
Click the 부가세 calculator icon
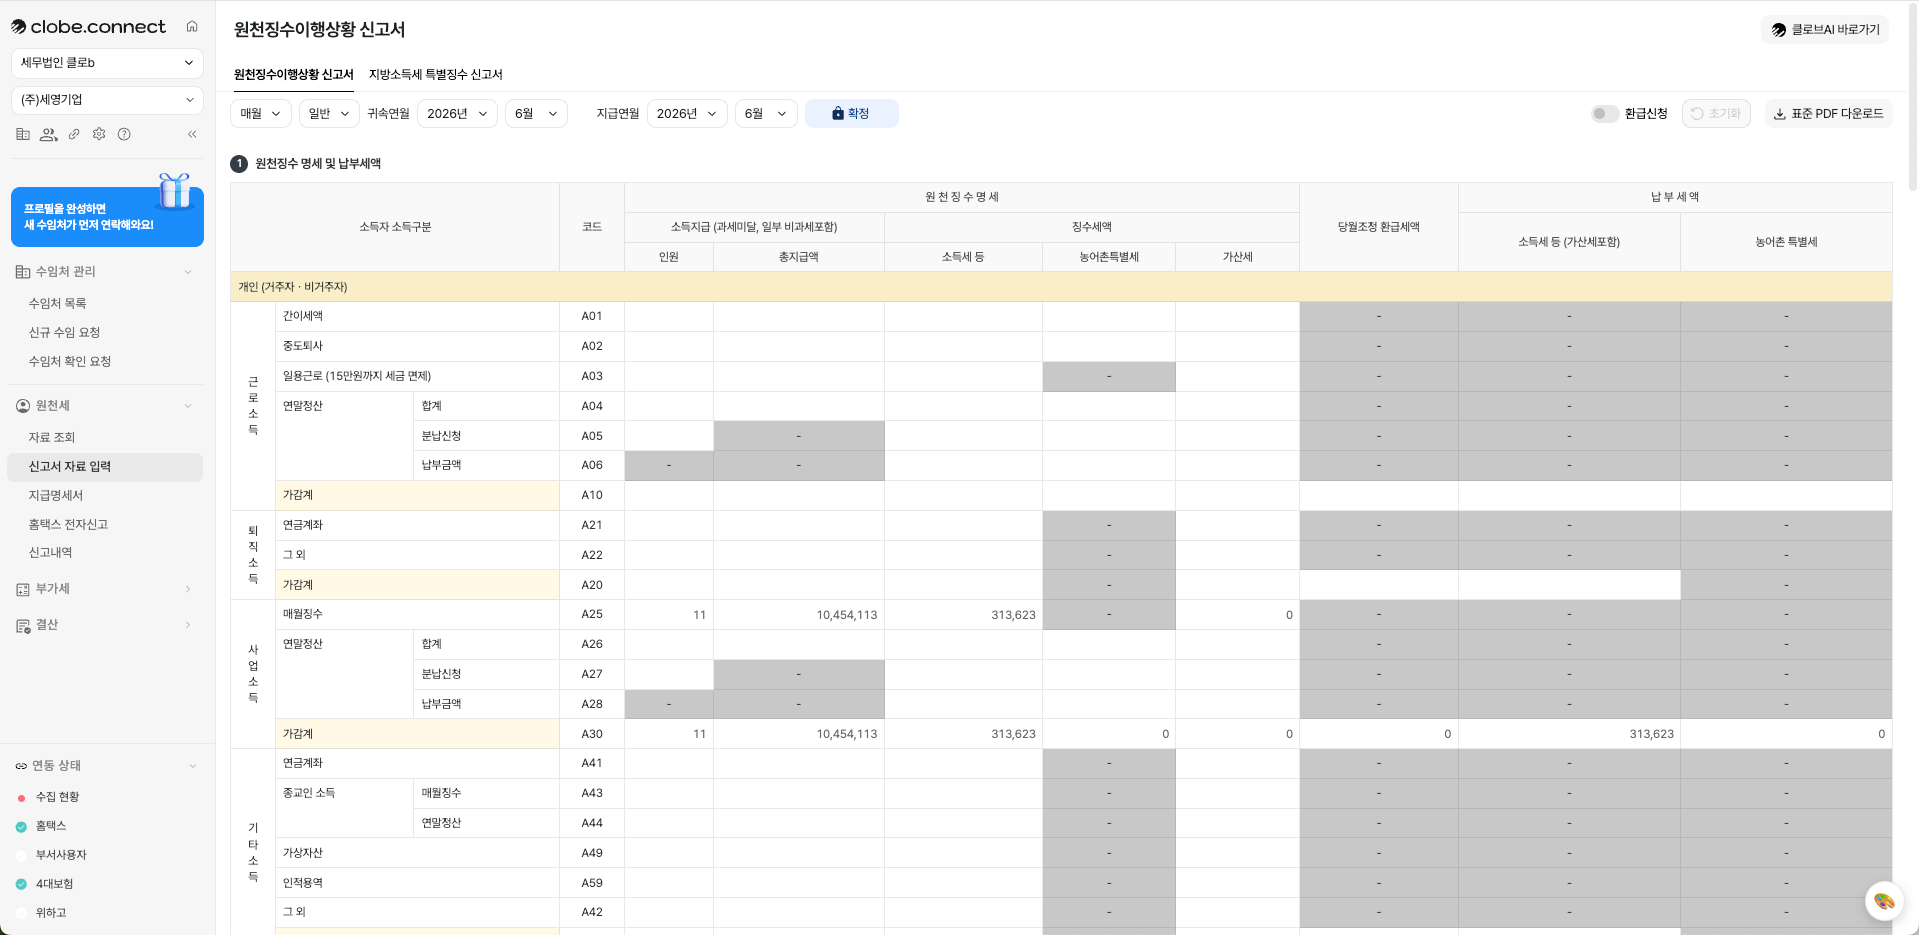click(23, 590)
